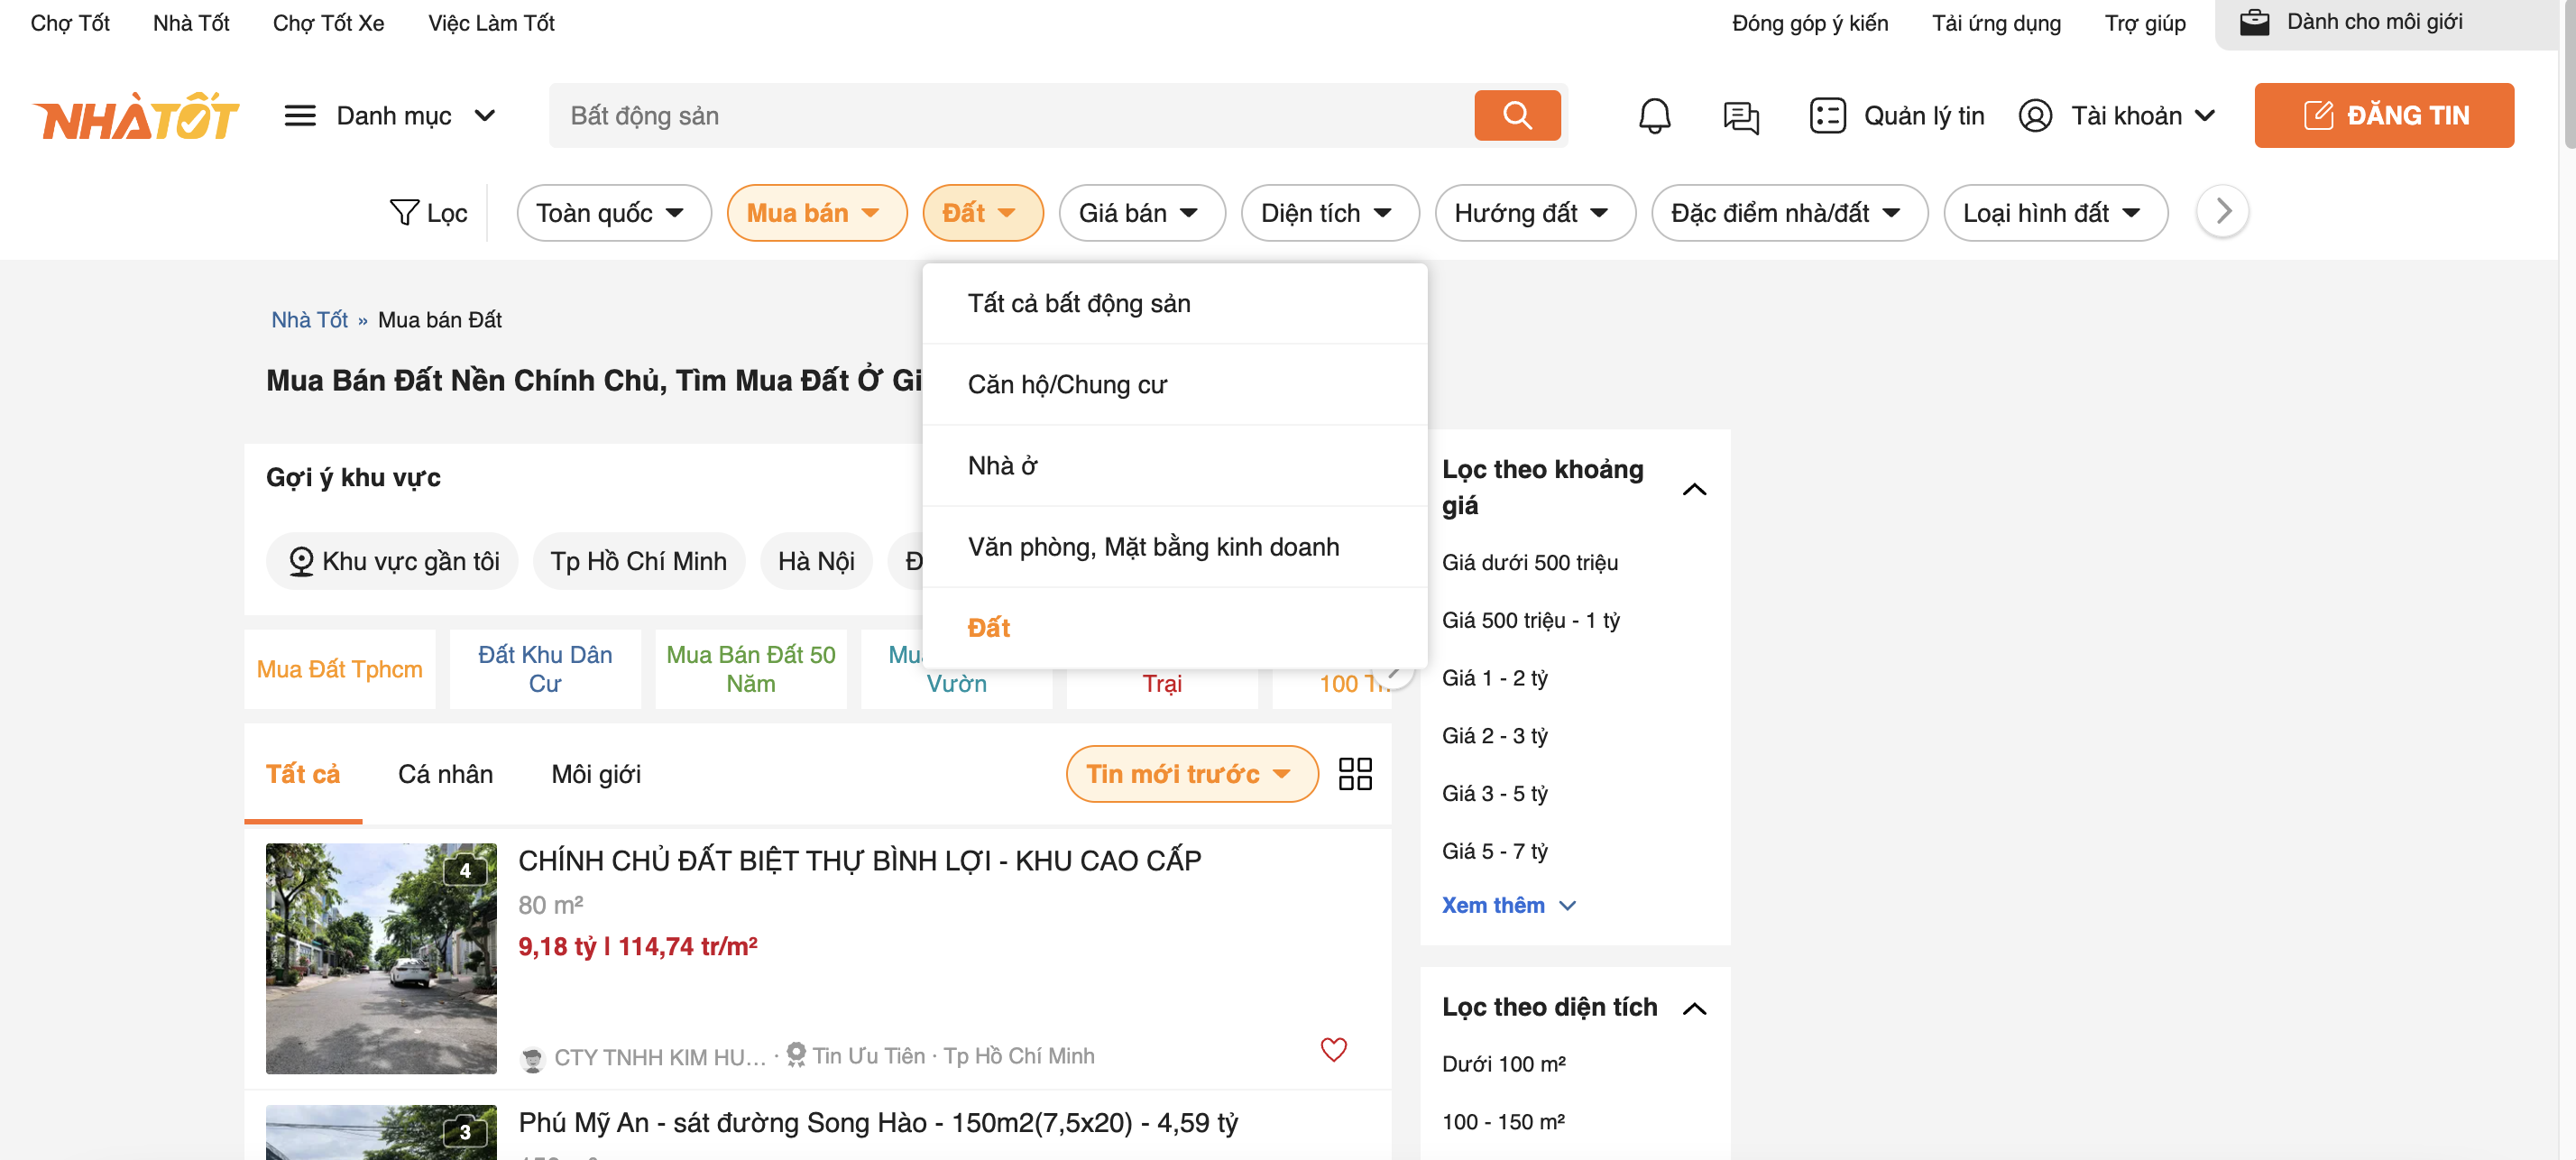Open Đất Khu Dân Cư quick link
The width and height of the screenshot is (2576, 1160).
click(x=545, y=669)
